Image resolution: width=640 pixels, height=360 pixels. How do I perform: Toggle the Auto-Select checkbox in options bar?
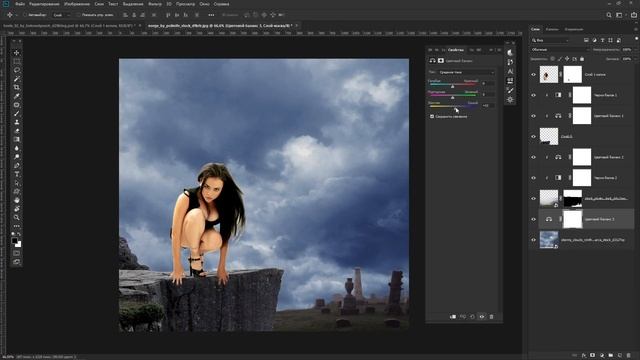[25, 15]
